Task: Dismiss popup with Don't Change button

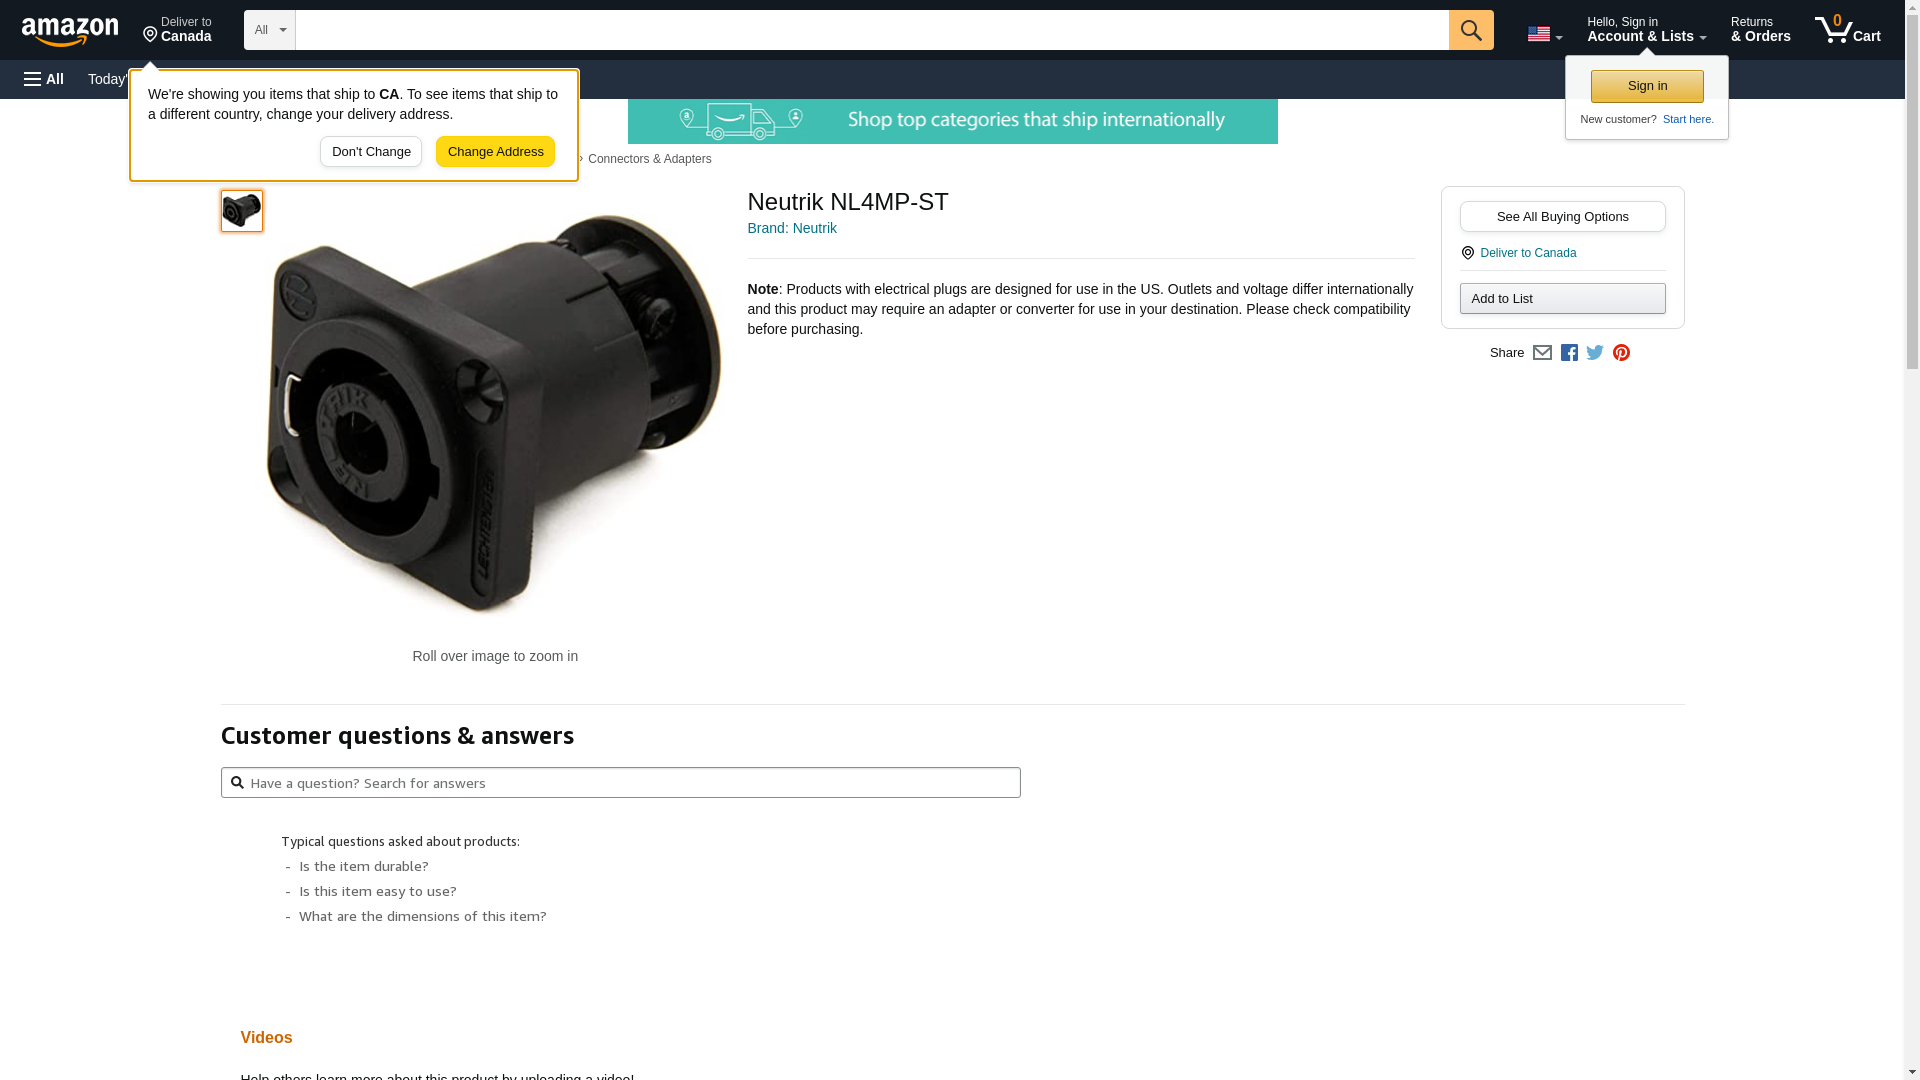Action: tap(371, 152)
